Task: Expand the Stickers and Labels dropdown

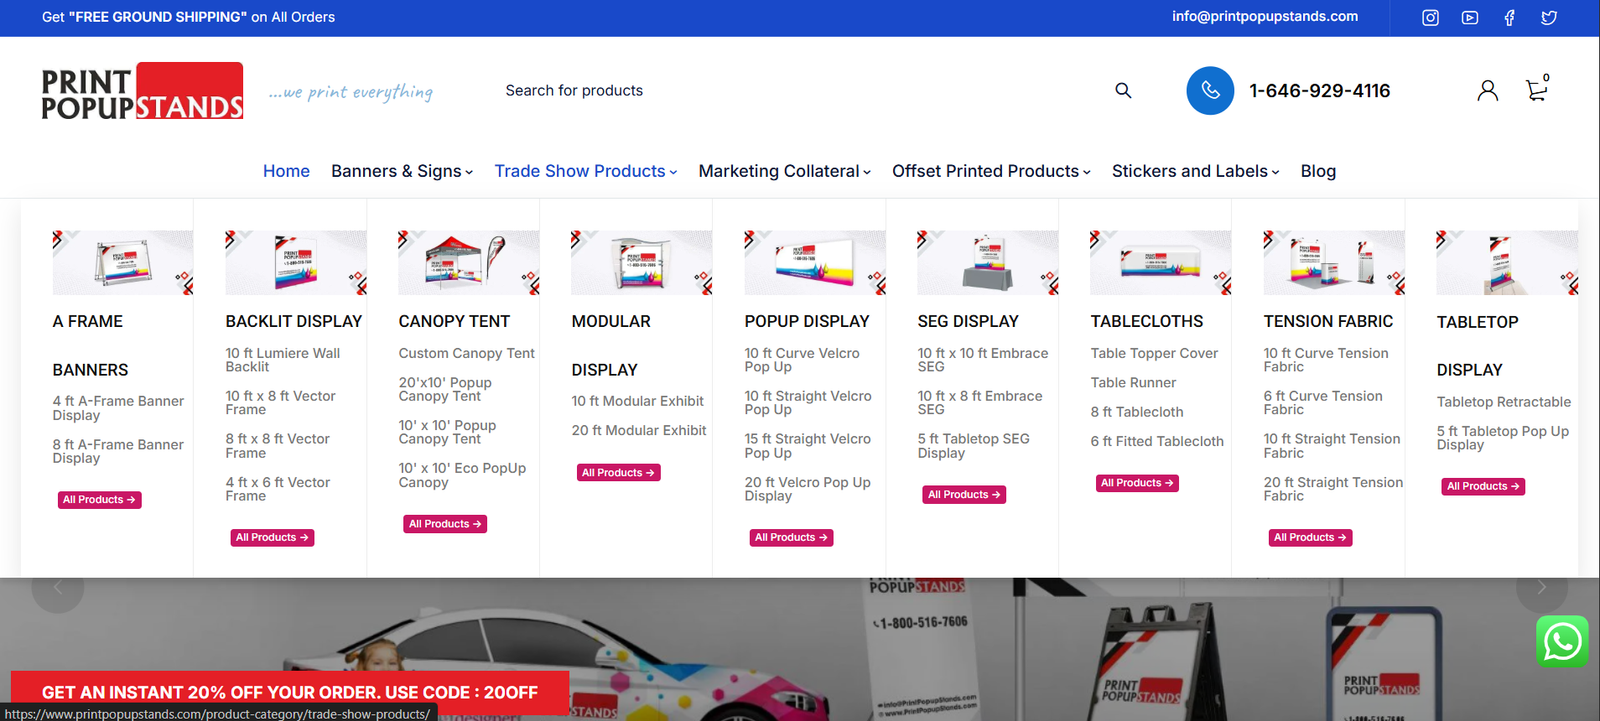Action: pyautogui.click(x=1195, y=171)
